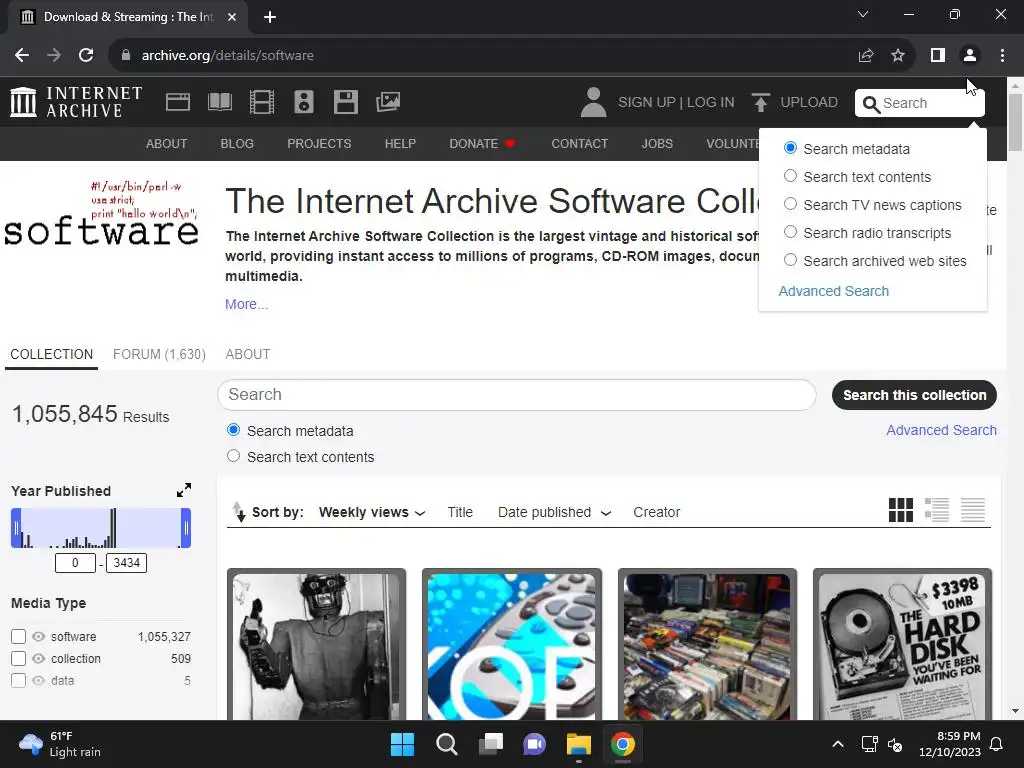Open Date published sort dropdown
Image resolution: width=1024 pixels, height=768 pixels.
[x=554, y=513]
